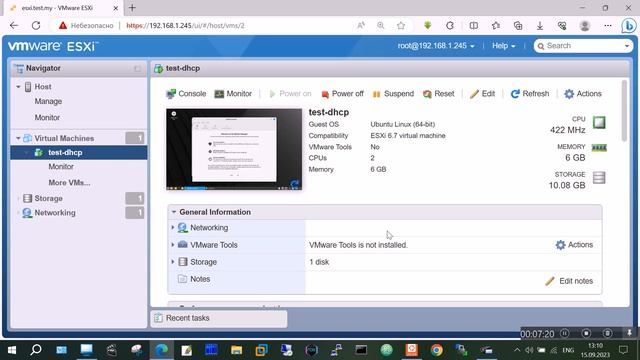The height and width of the screenshot is (360, 640).
Task: Power off the test-dhcp VM
Action: point(342,94)
